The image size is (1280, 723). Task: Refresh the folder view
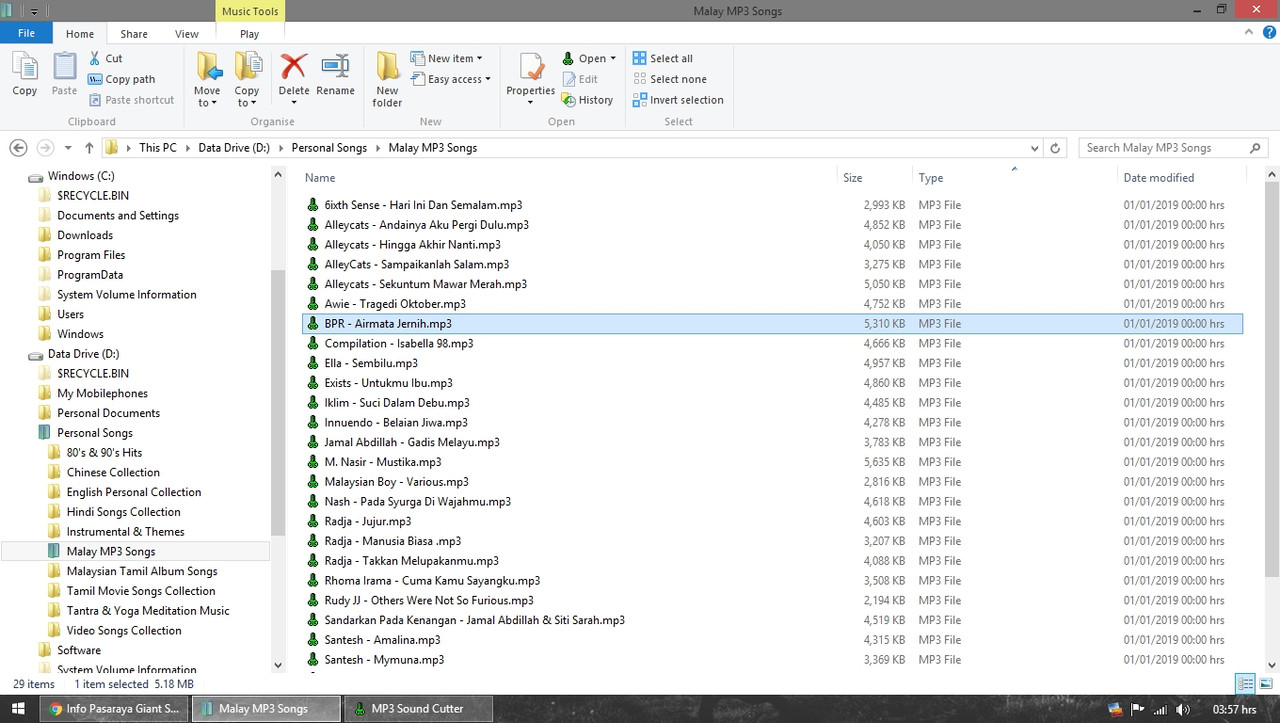pyautogui.click(x=1054, y=148)
